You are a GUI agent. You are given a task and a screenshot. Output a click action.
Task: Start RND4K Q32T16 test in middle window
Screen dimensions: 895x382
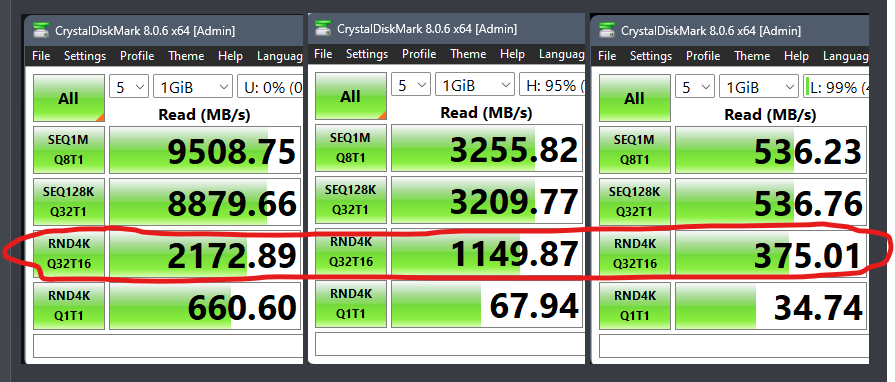(351, 251)
